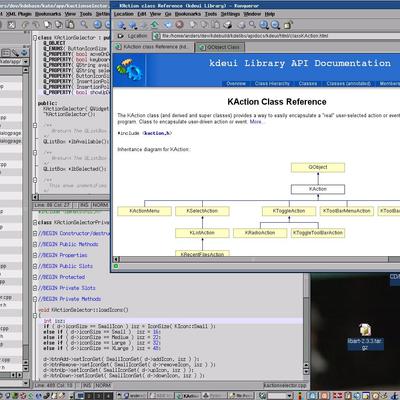Click the kactionselector.cpp filename in Kate status bar
Image resolution: width=400 pixels, height=400 pixels.
click(x=284, y=385)
